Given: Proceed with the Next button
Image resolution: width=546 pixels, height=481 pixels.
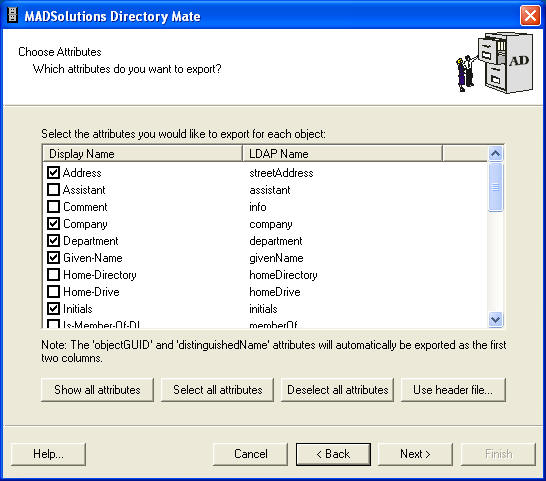Looking at the screenshot, I should [415, 454].
